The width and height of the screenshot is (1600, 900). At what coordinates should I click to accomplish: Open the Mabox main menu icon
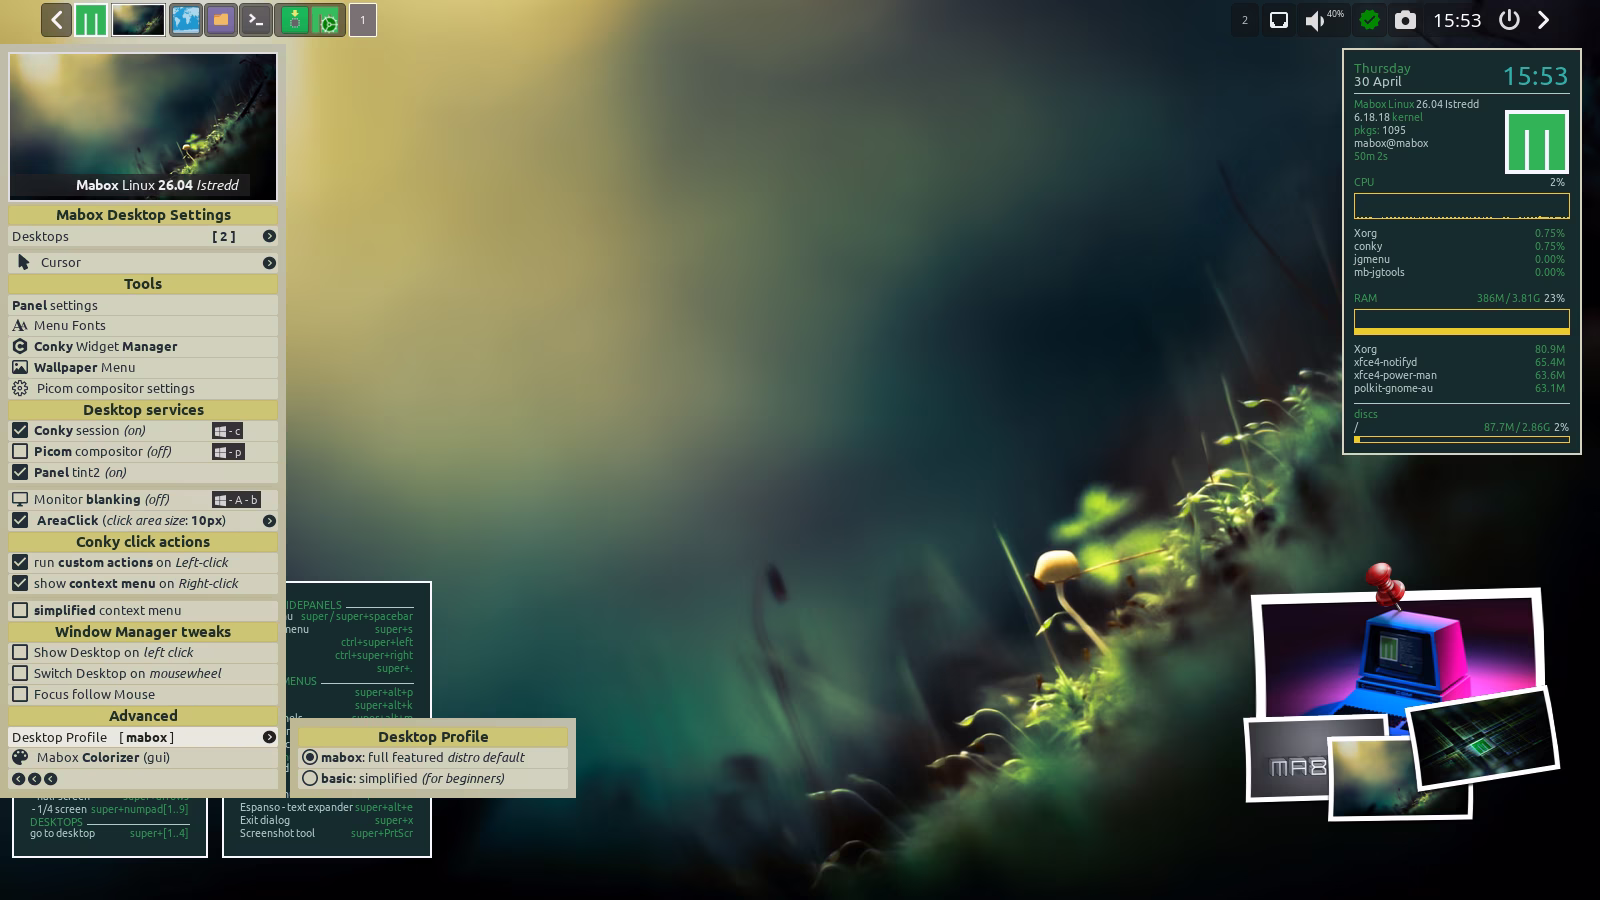coord(91,20)
